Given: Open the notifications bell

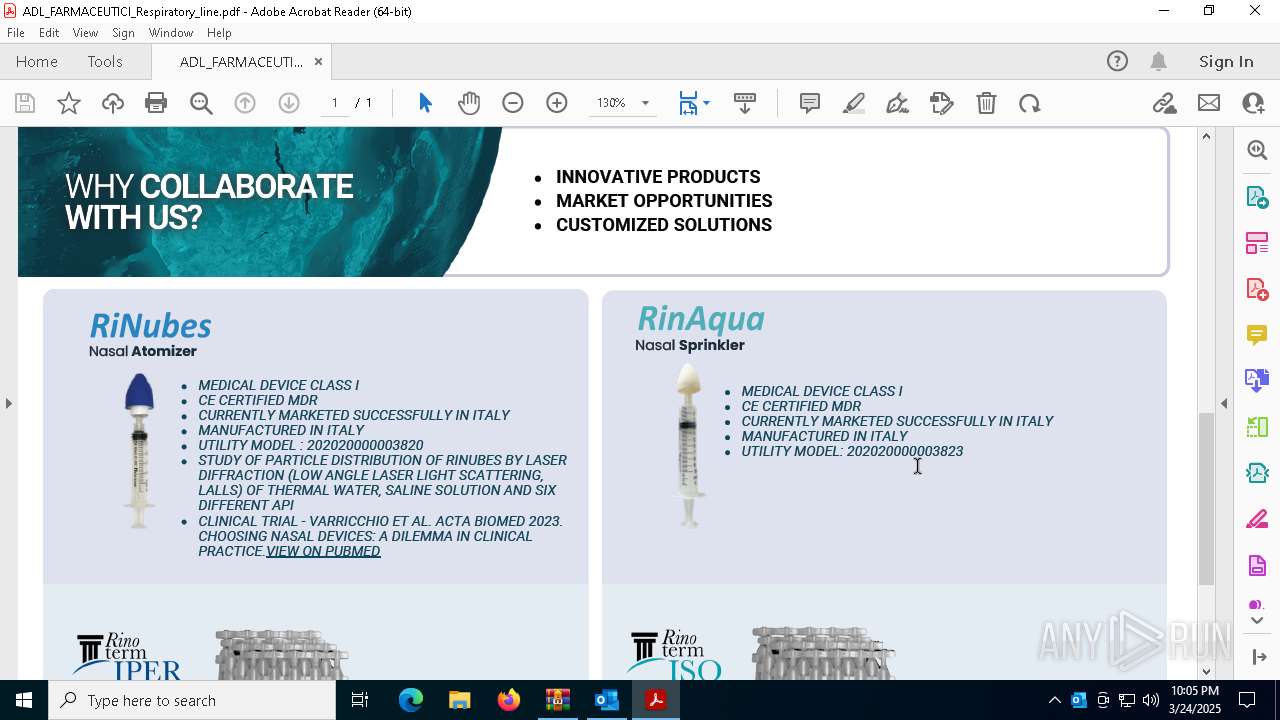Looking at the screenshot, I should [x=1159, y=61].
